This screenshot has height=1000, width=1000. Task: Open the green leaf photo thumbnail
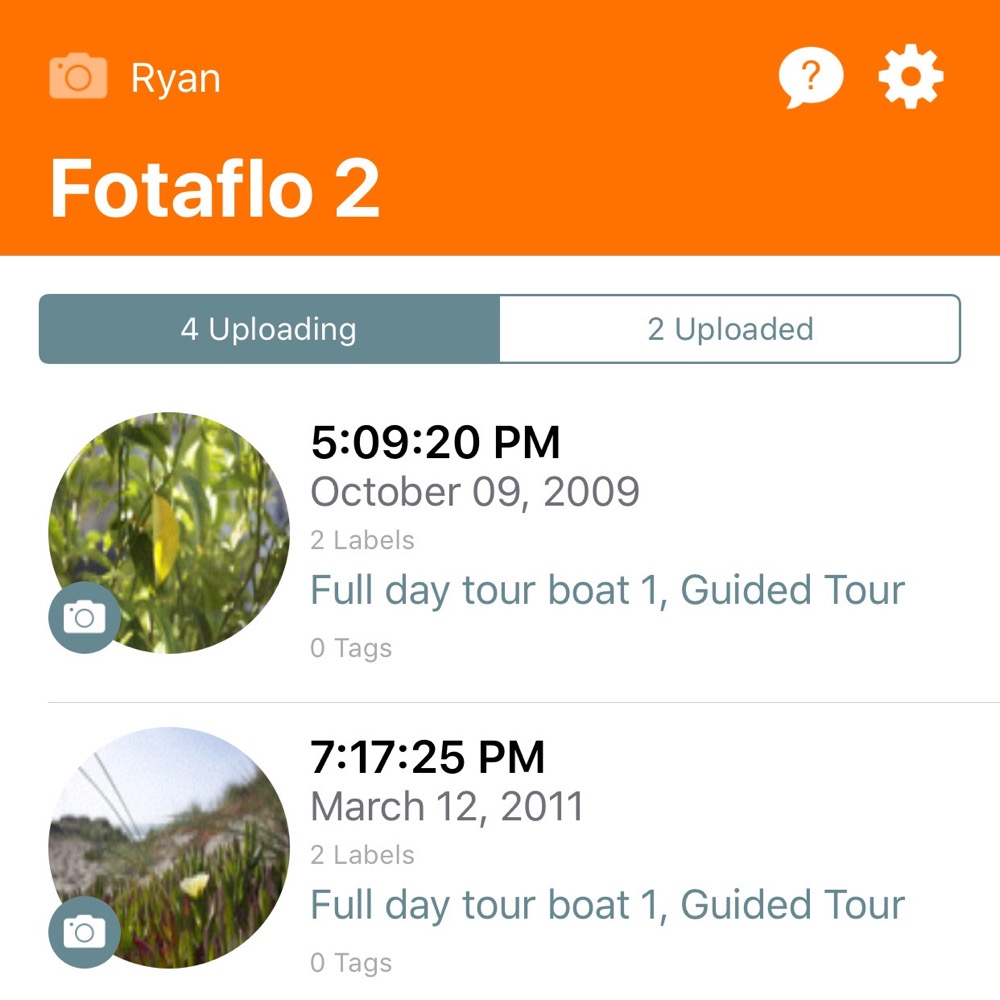coord(169,533)
